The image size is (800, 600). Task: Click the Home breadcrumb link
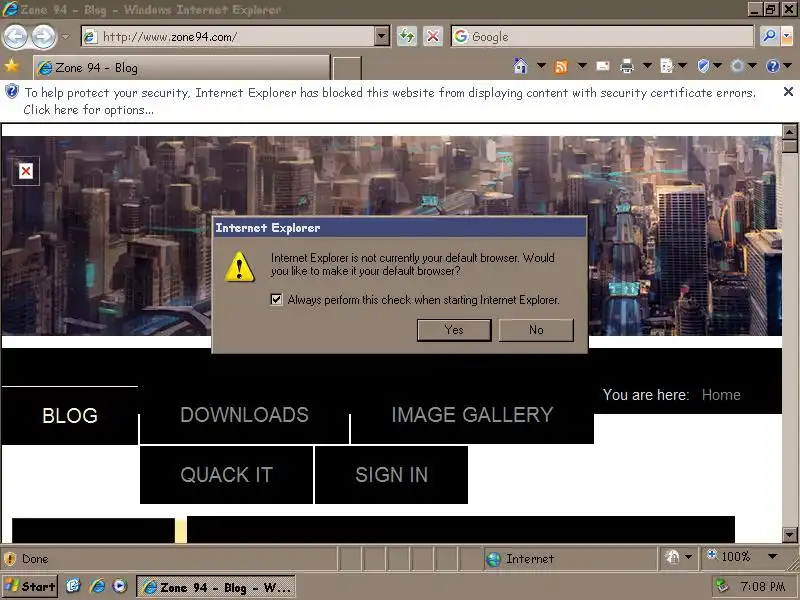(x=721, y=395)
